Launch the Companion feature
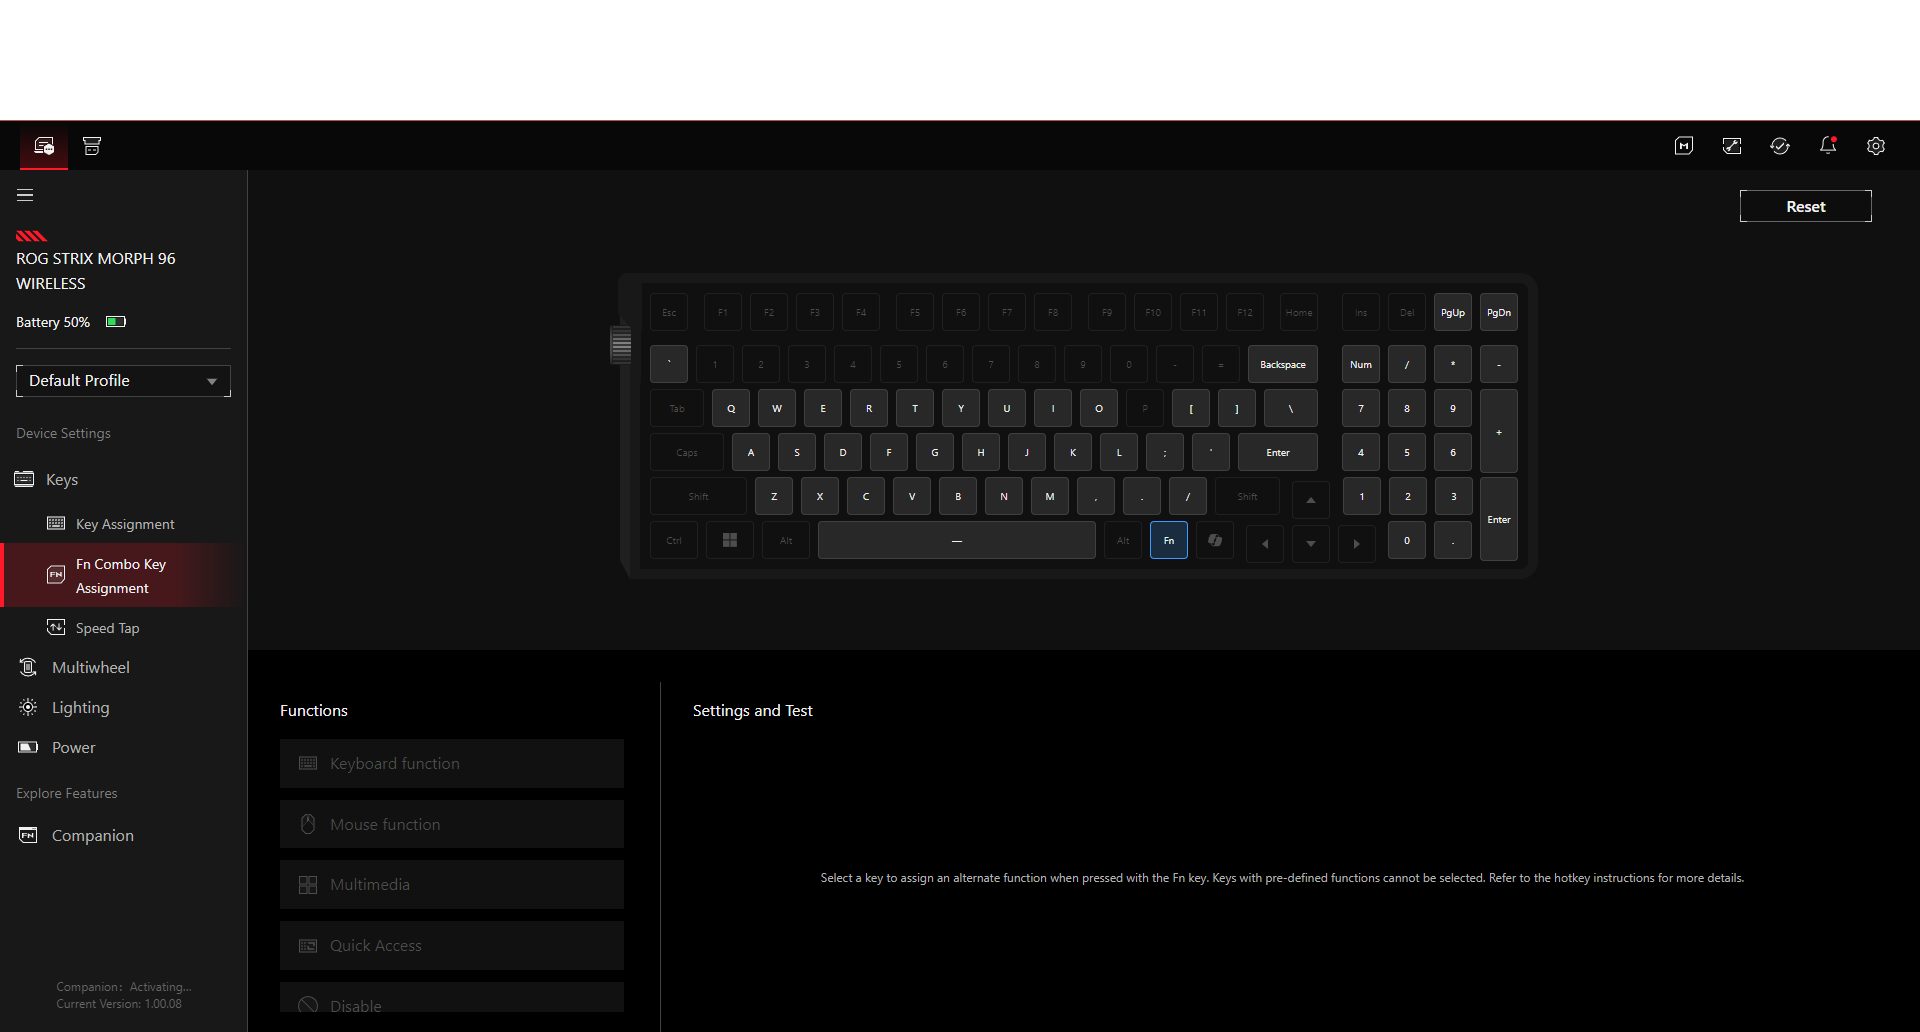The width and height of the screenshot is (1920, 1032). (92, 835)
